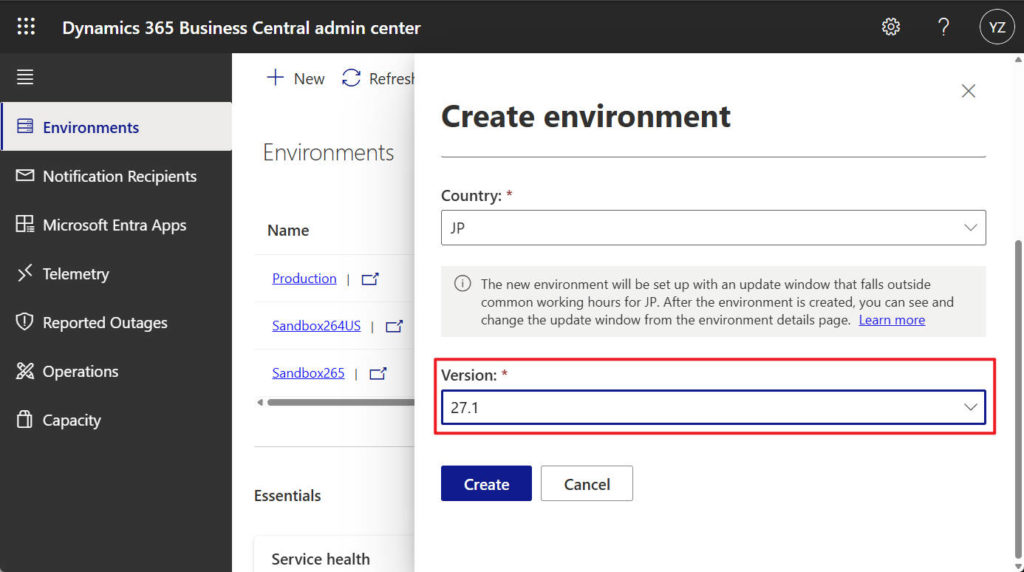The height and width of the screenshot is (572, 1024).
Task: Navigate to Reported Outages
Action: pyautogui.click(x=104, y=323)
